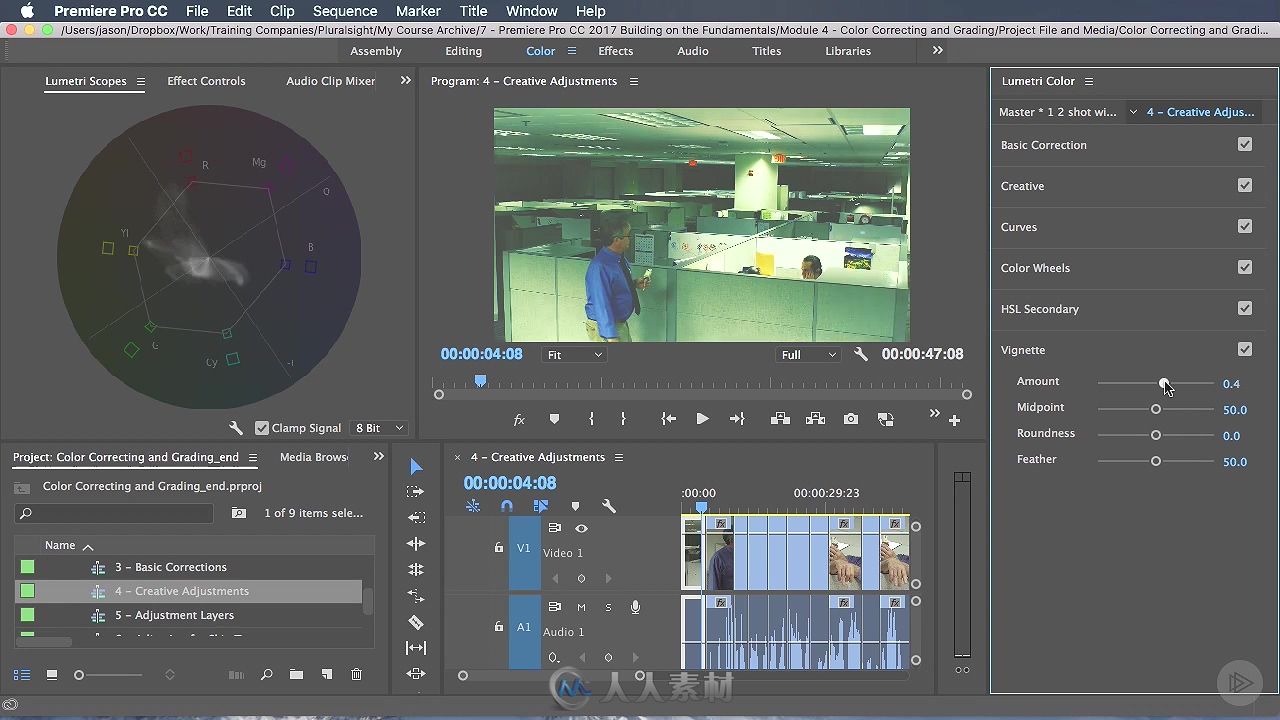Open the File menu

tap(197, 11)
